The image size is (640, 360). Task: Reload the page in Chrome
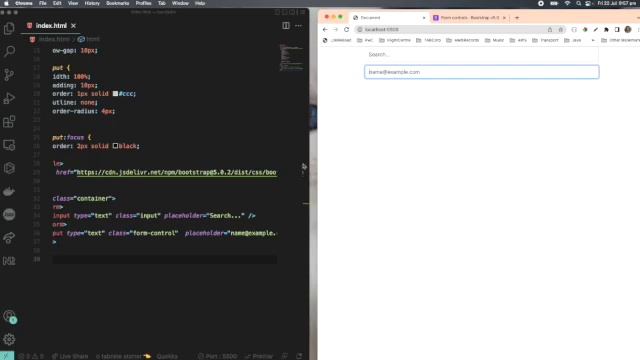pos(346,29)
